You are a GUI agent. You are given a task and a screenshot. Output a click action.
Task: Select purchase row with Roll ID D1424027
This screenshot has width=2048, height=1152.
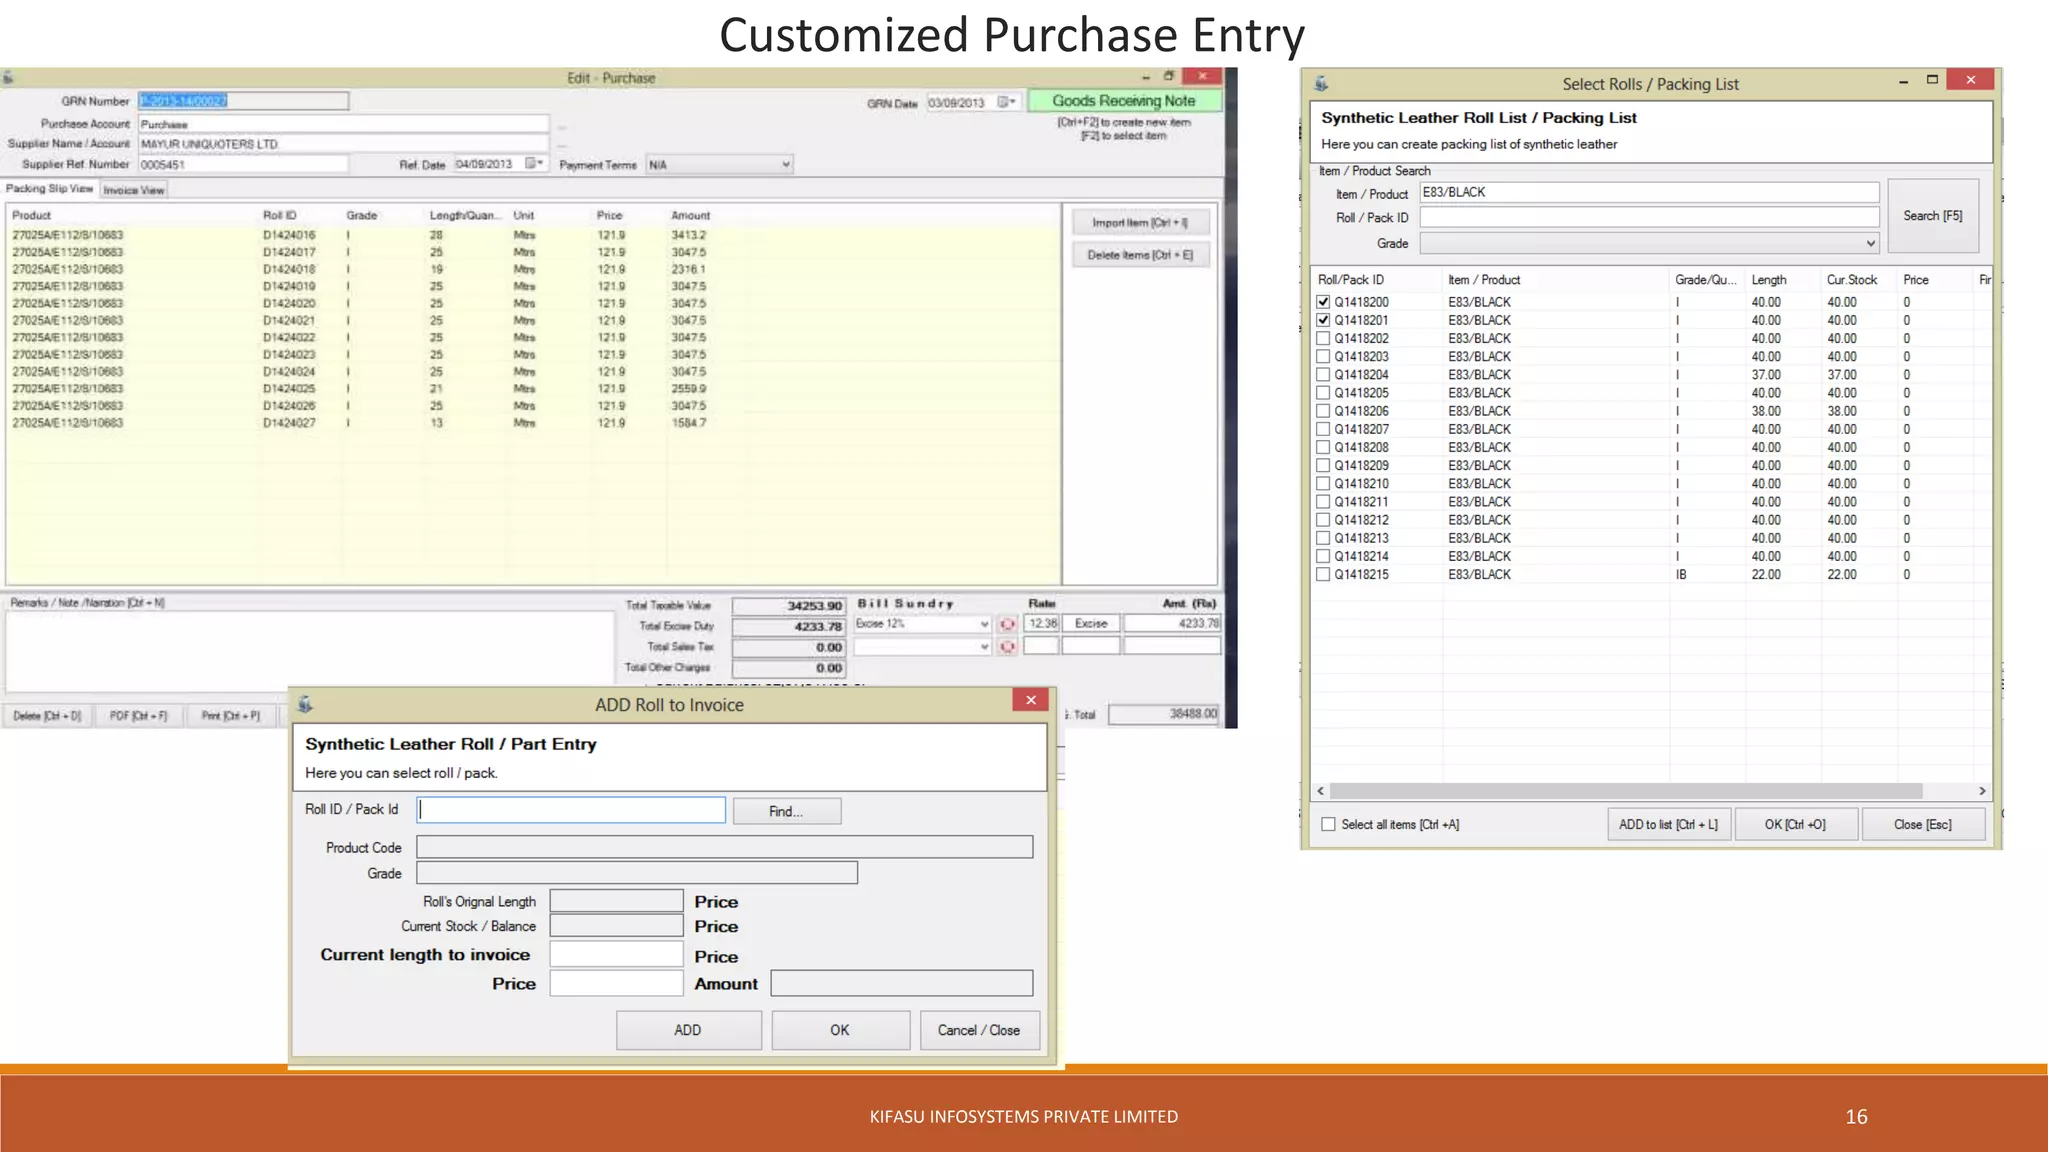tap(533, 423)
